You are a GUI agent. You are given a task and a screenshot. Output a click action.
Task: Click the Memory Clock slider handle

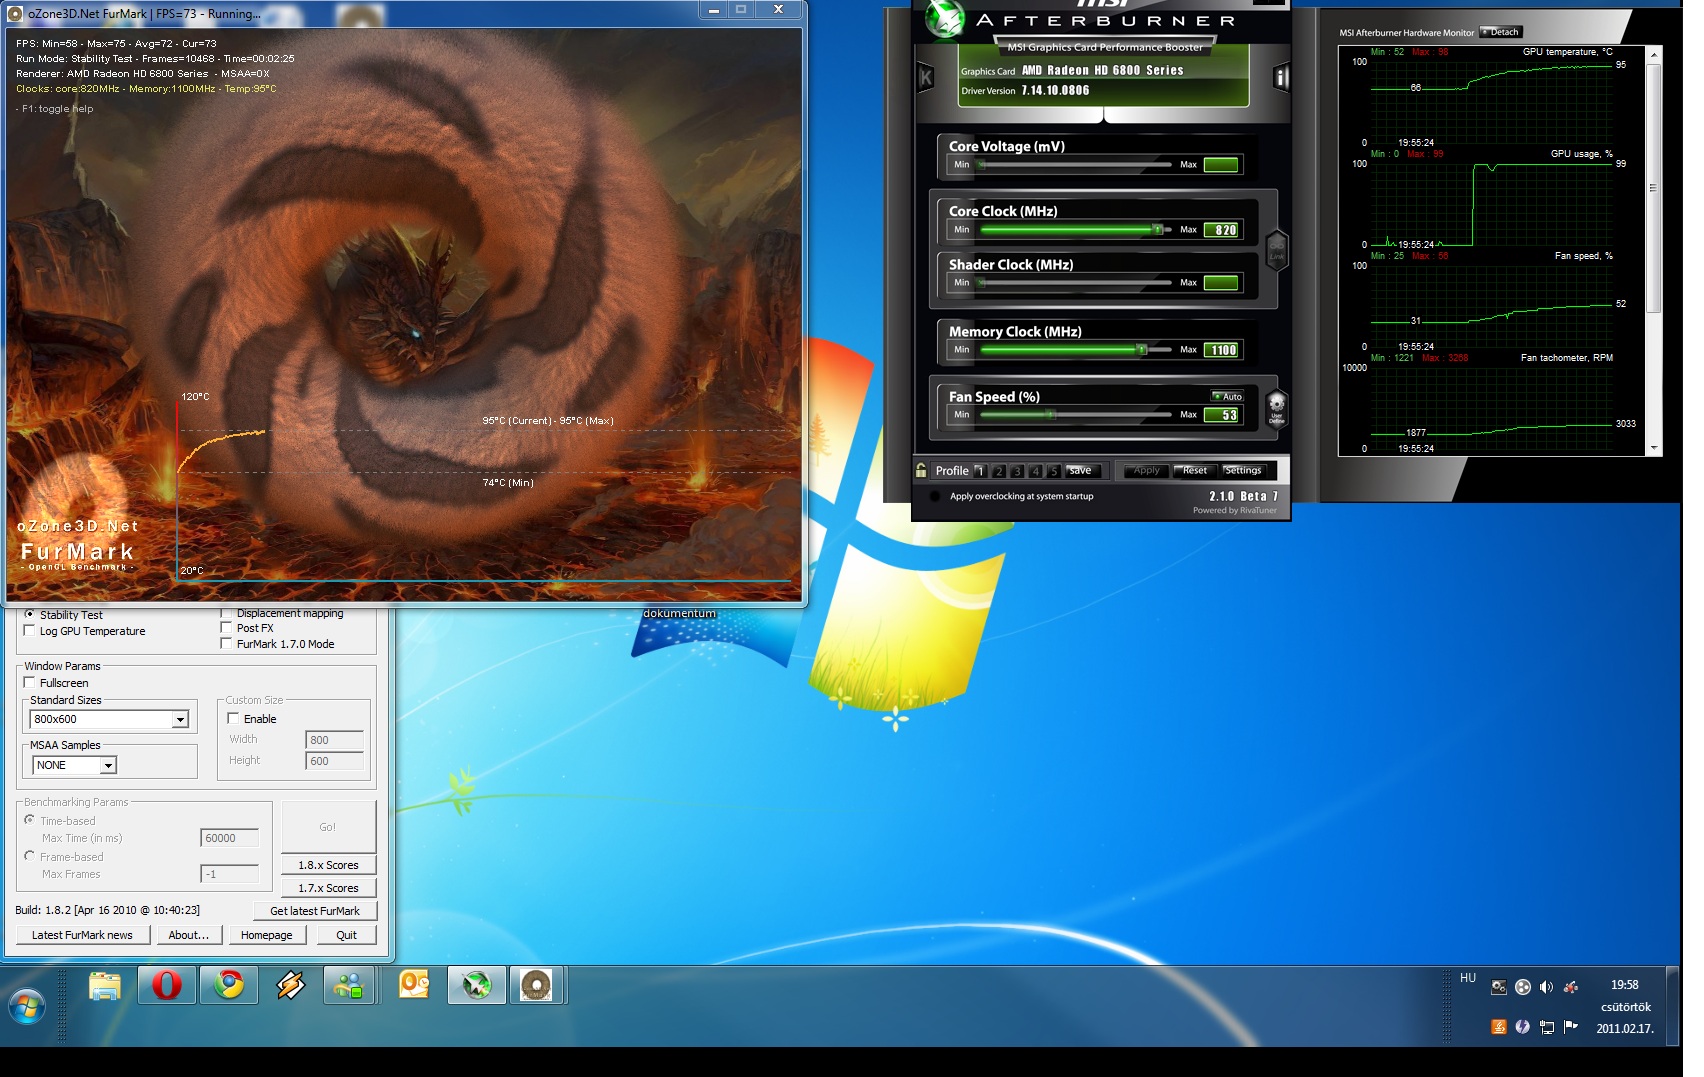[x=1142, y=349]
